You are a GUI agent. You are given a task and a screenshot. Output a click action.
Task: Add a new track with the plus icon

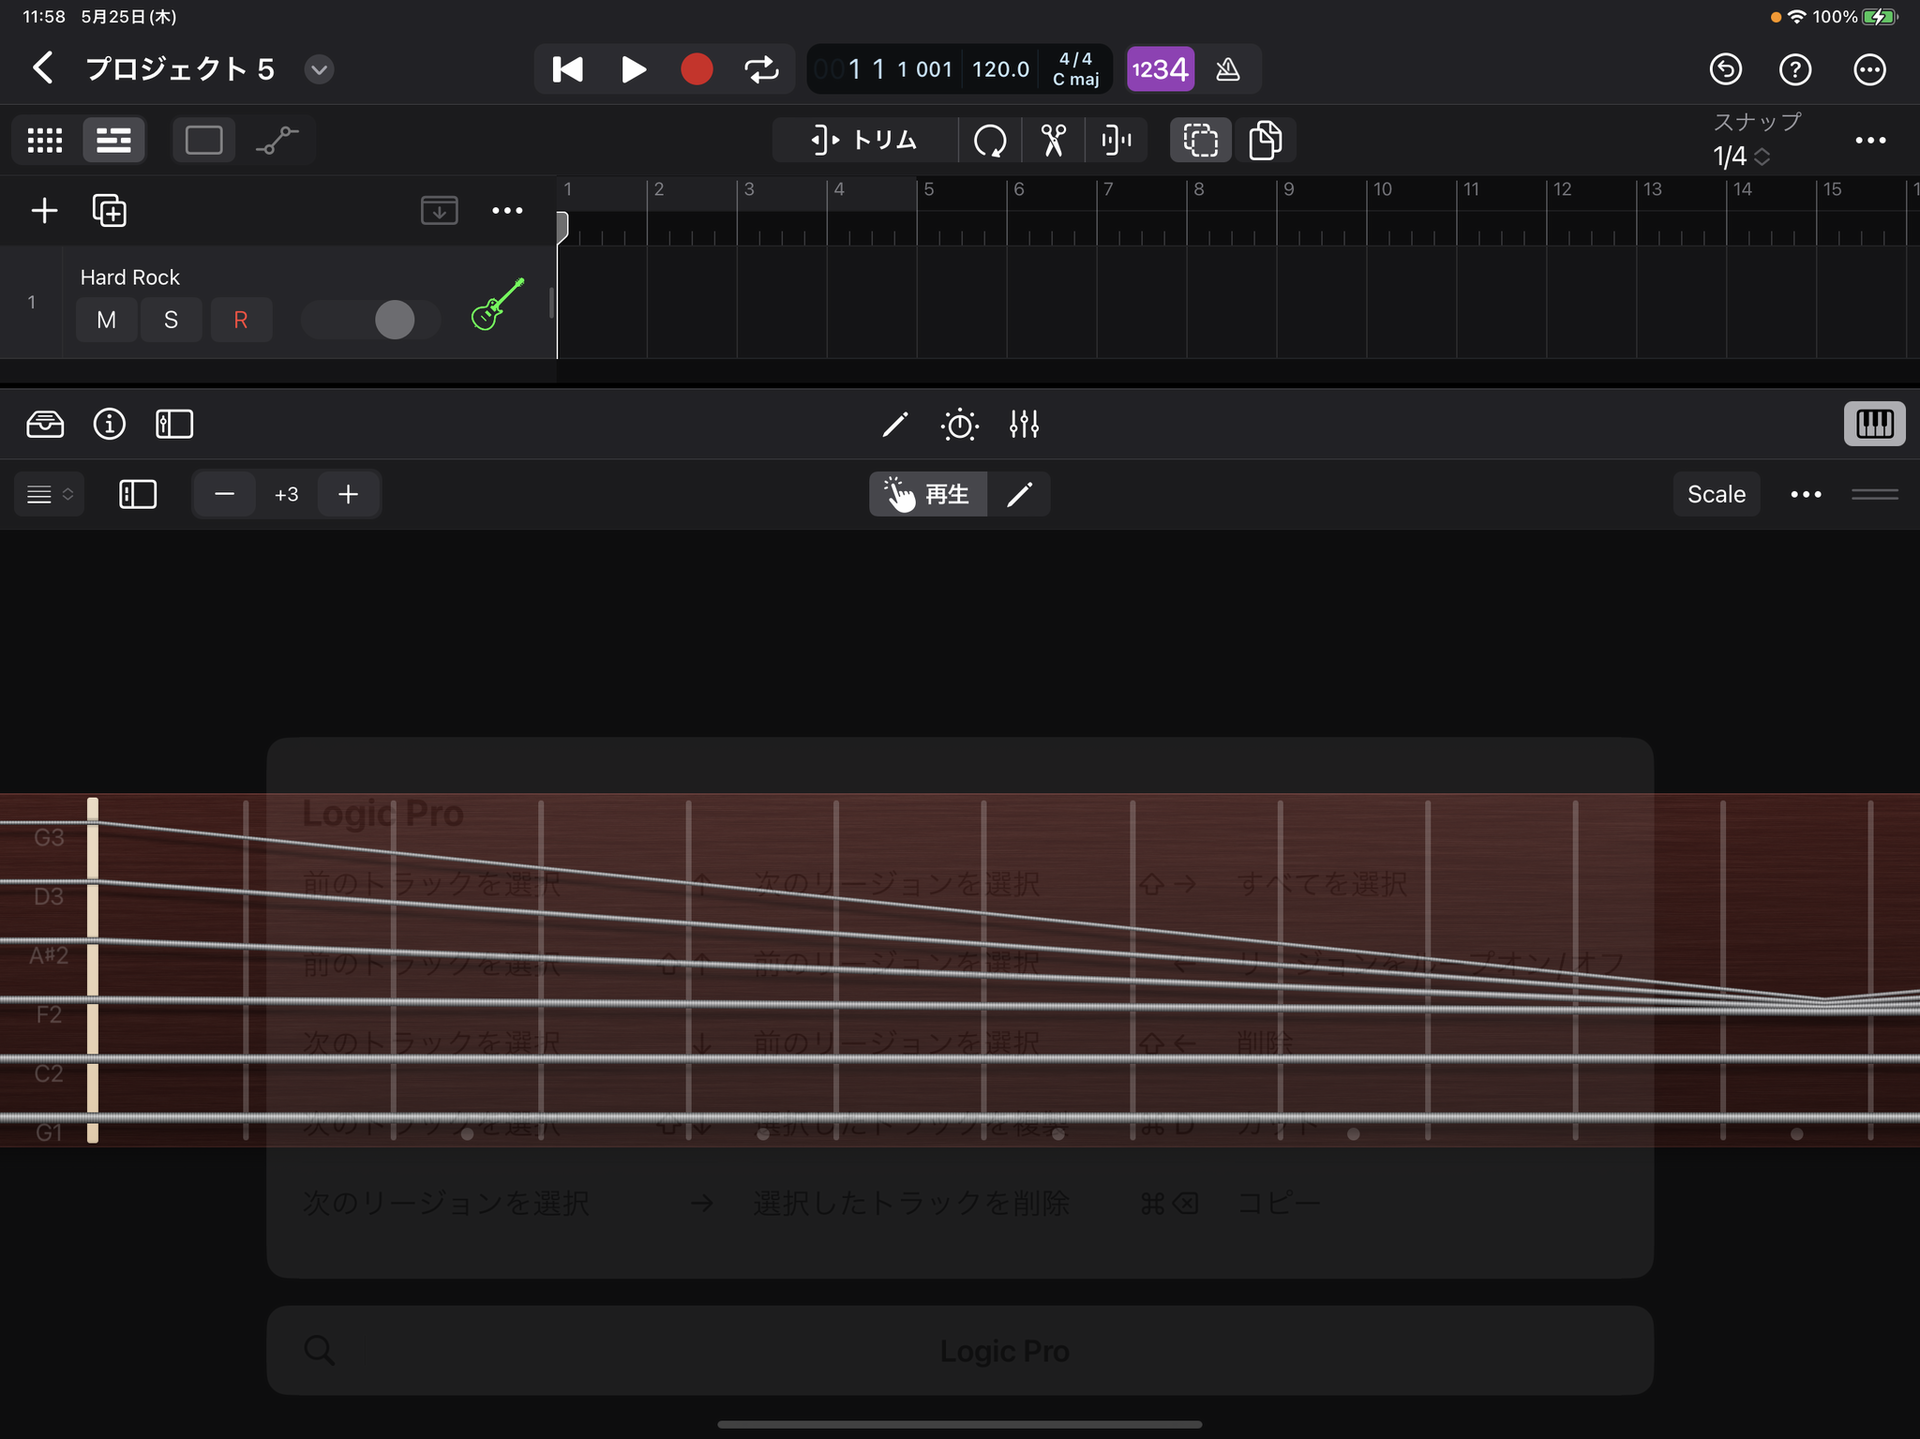[x=44, y=211]
